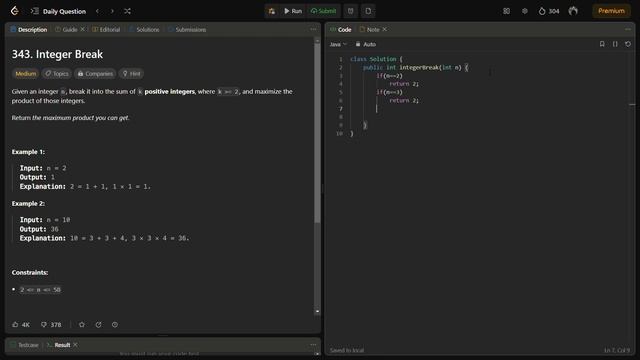Click the '343. Integer Break' title

pos(57,54)
